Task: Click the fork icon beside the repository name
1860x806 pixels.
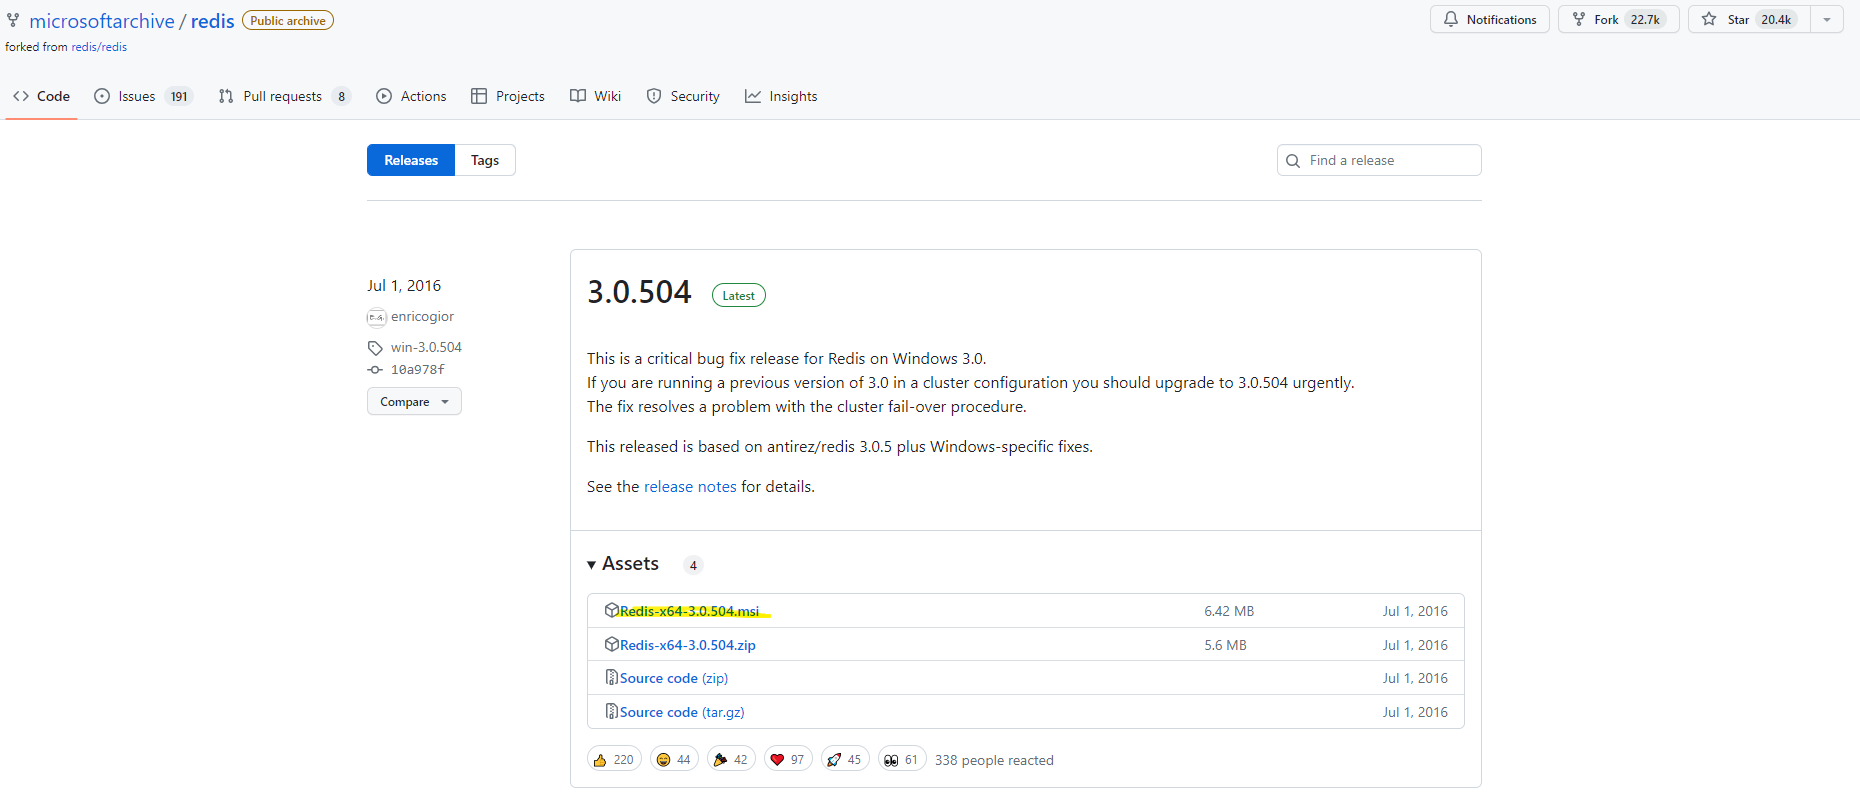Action: click(13, 20)
